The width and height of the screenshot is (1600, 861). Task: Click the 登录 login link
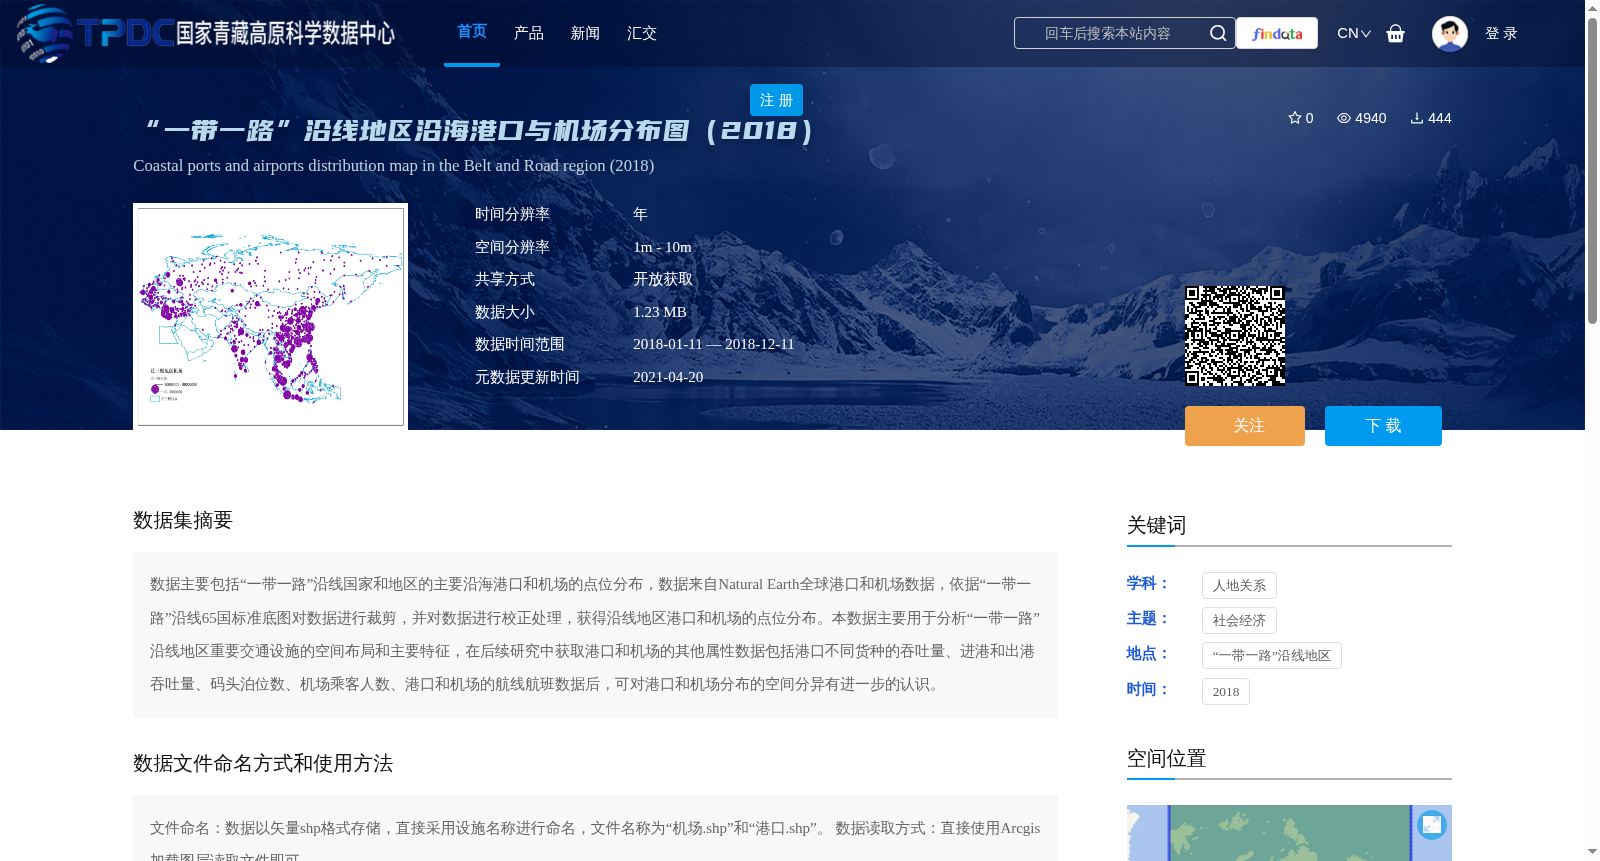(1501, 33)
